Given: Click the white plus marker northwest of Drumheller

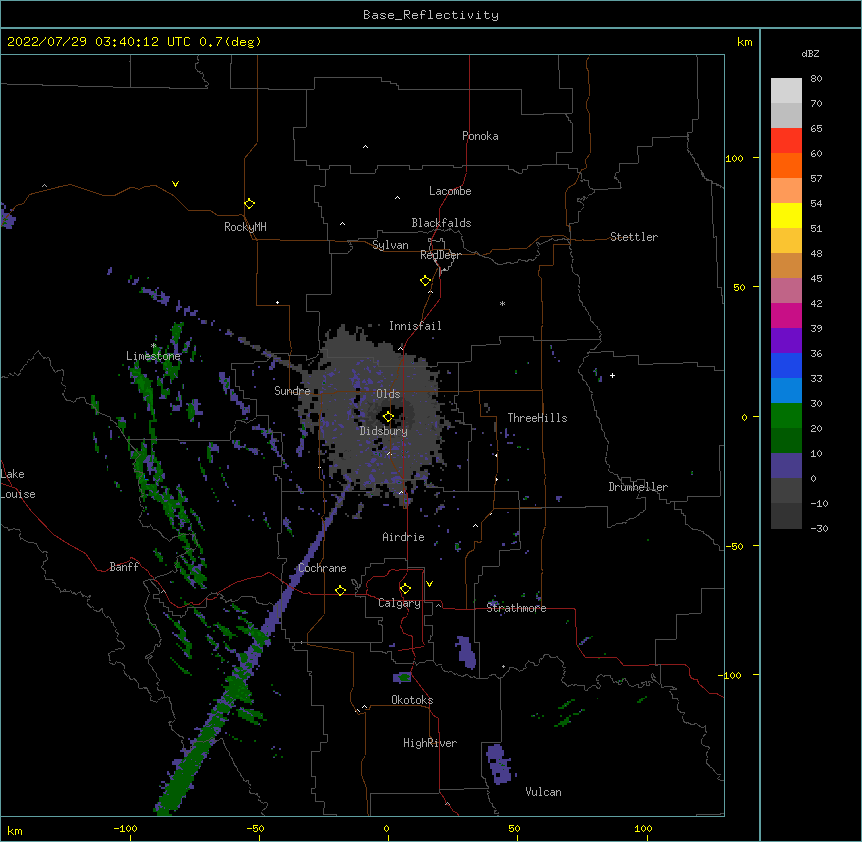Looking at the screenshot, I should (x=612, y=375).
